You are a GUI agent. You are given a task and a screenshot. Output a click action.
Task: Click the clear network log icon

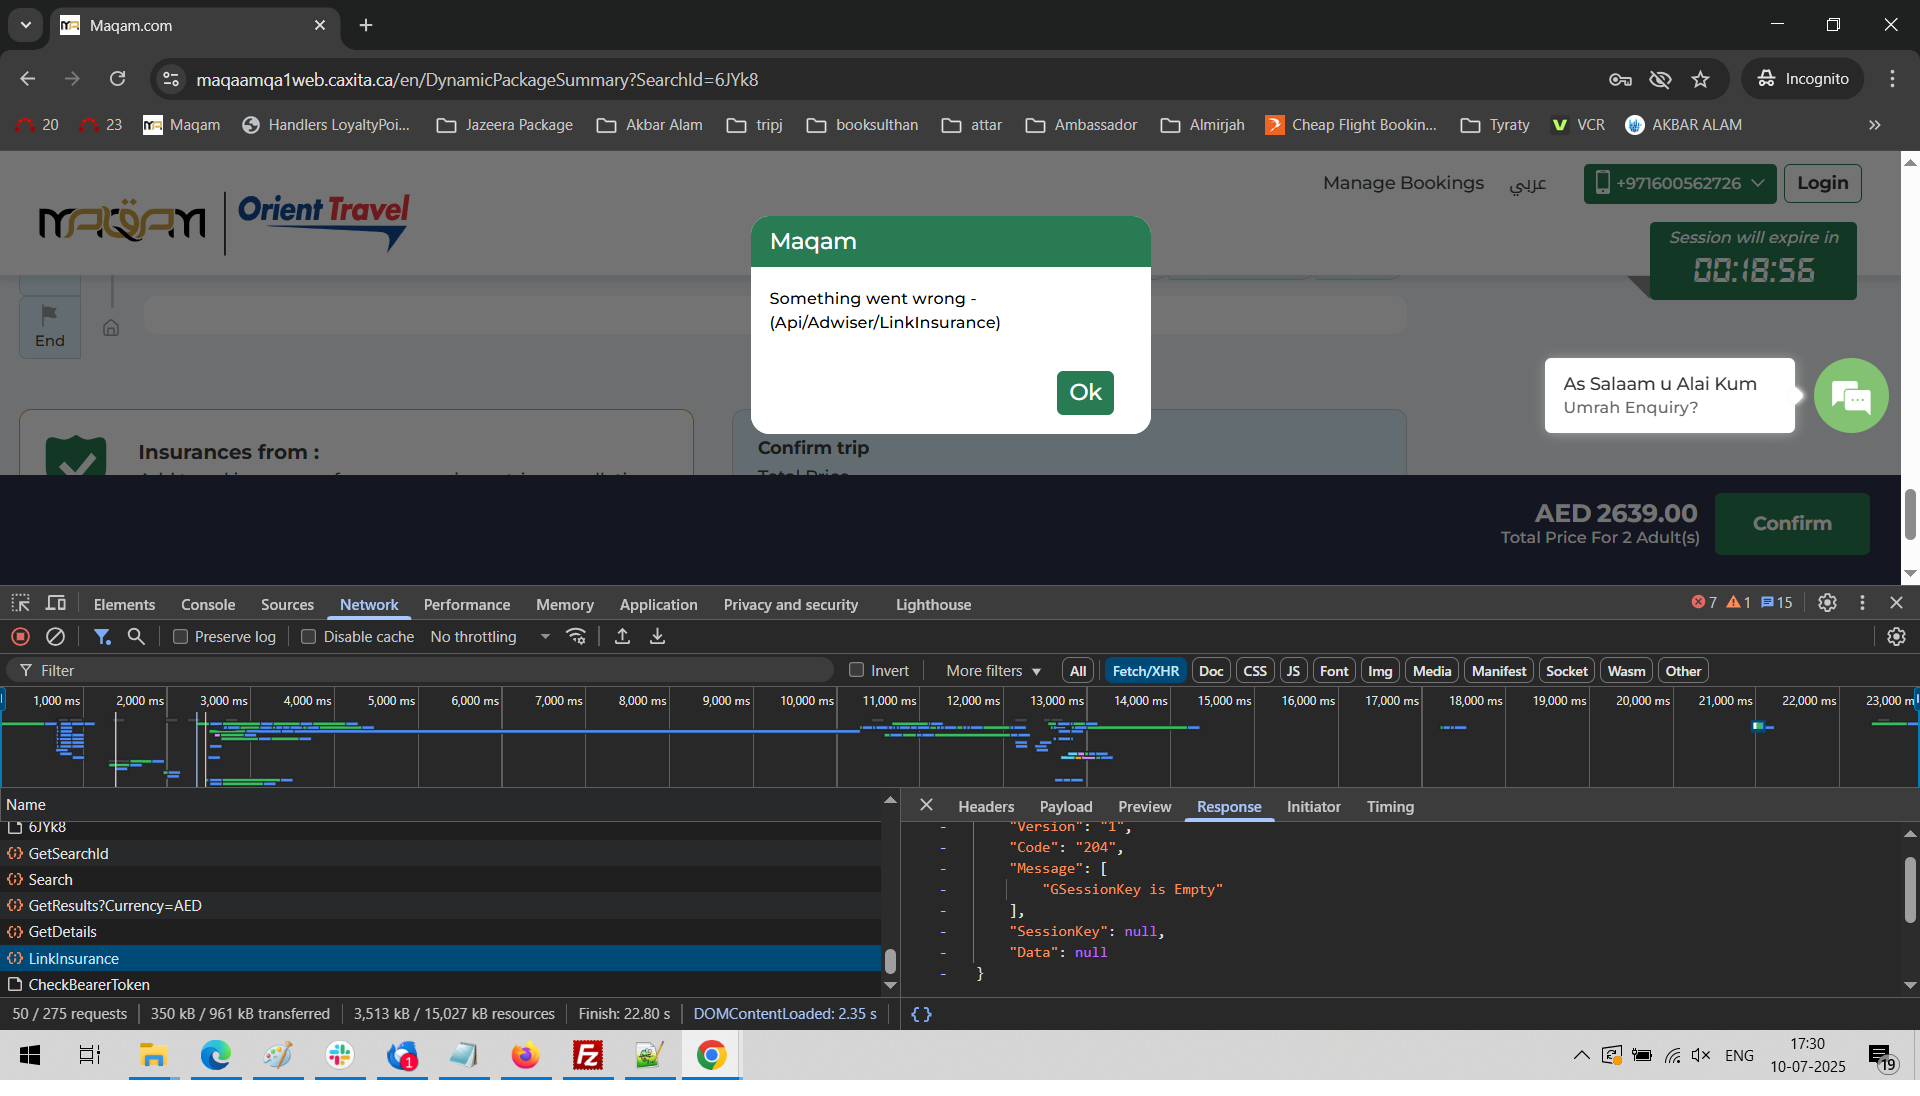pos(56,637)
